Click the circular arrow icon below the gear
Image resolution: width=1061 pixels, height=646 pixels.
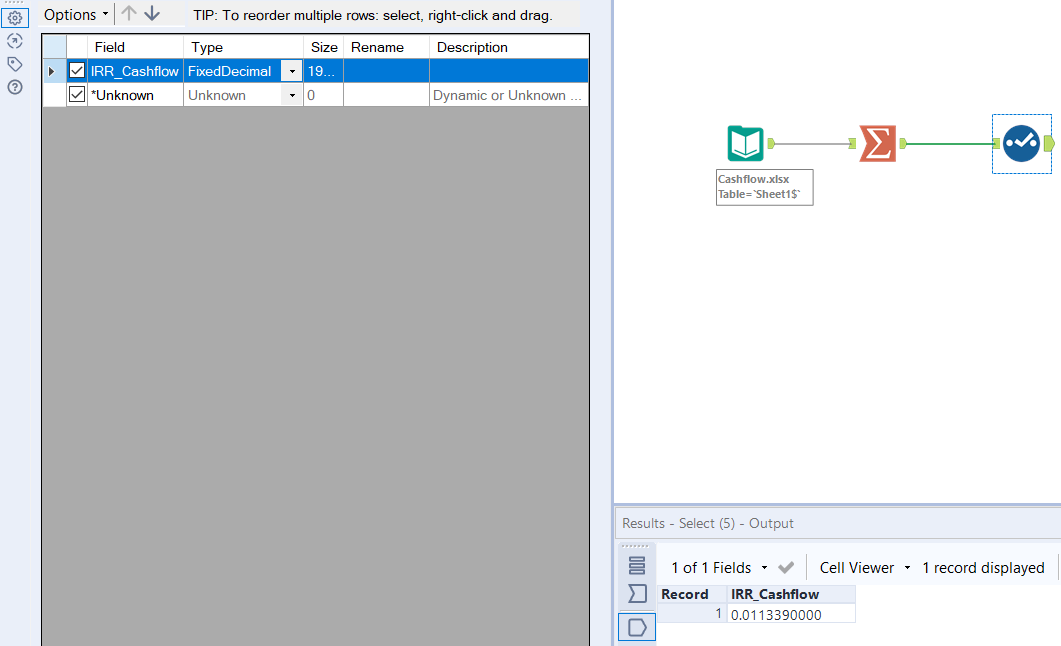click(14, 40)
